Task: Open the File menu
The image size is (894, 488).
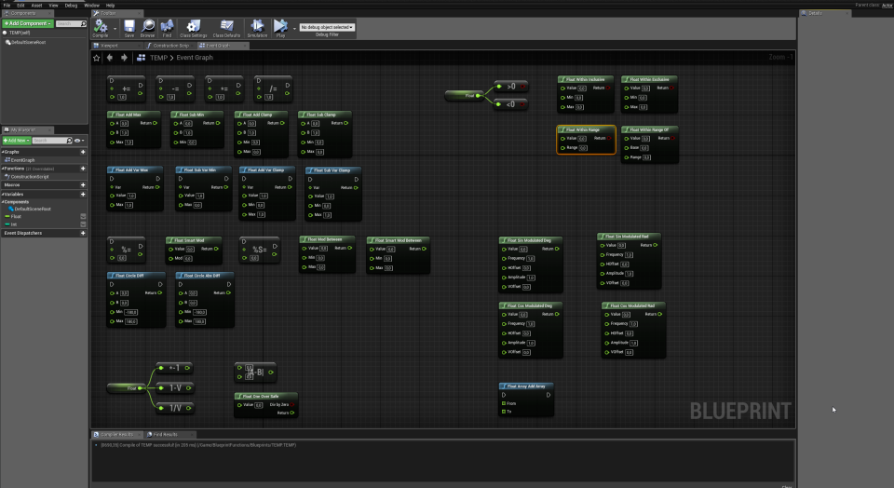Action: coord(7,5)
